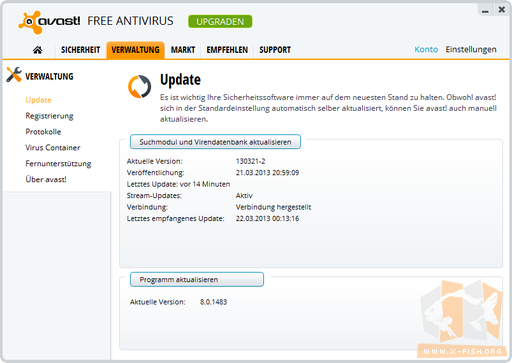512x363 pixels.
Task: Click release date 21.03.2013 20:59:09
Action: 267,173
